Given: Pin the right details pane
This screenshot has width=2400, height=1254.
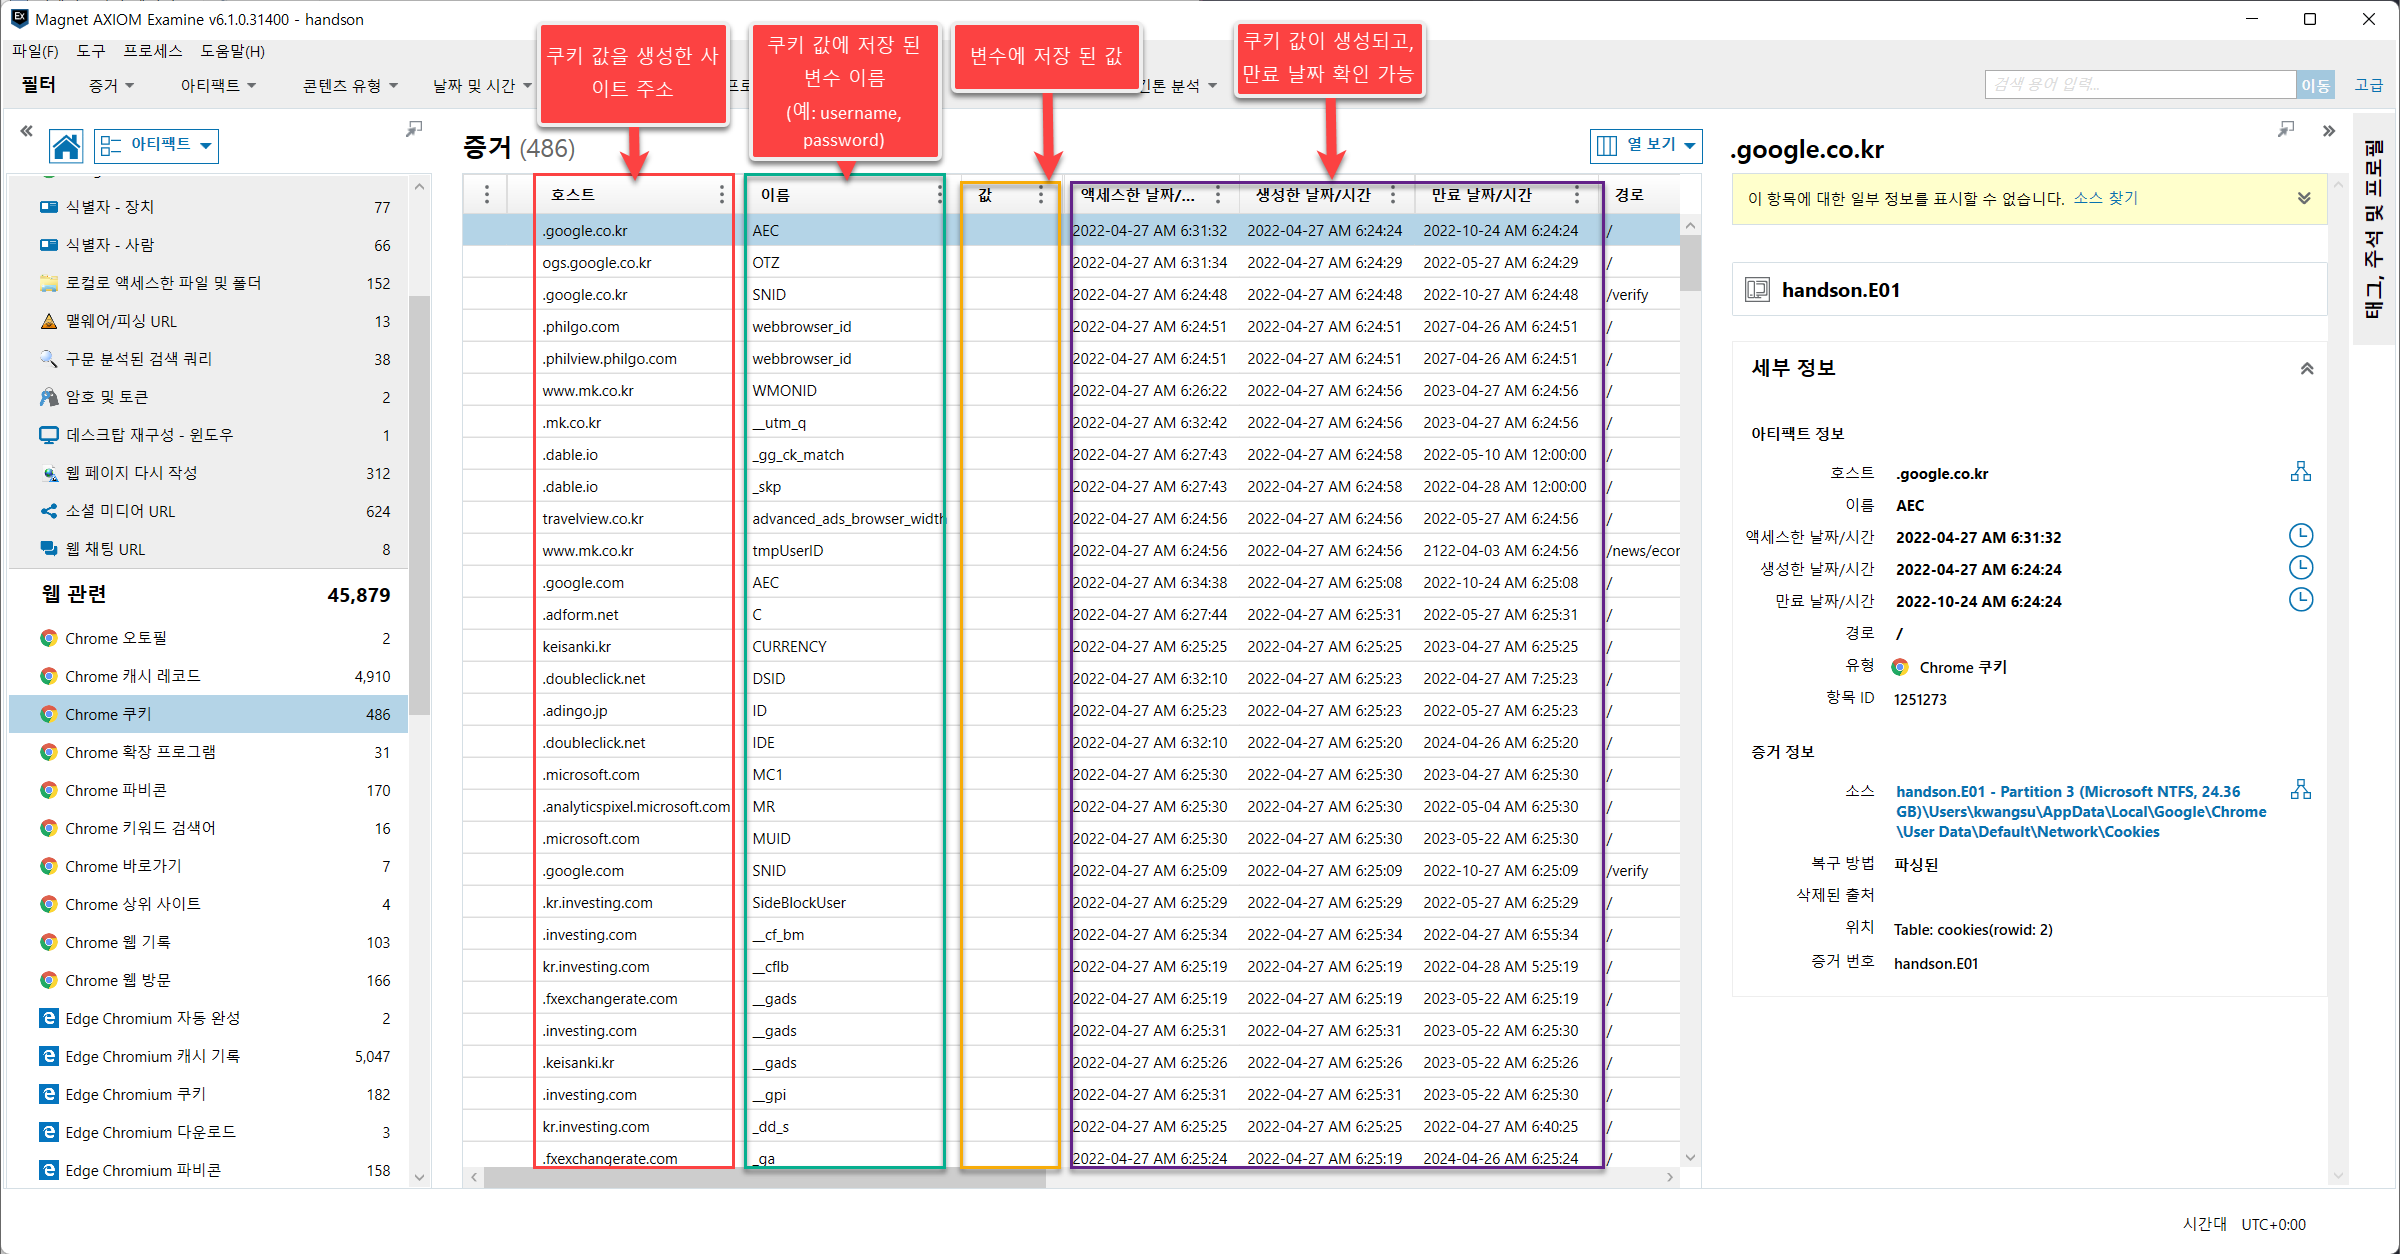Looking at the screenshot, I should [x=2285, y=129].
